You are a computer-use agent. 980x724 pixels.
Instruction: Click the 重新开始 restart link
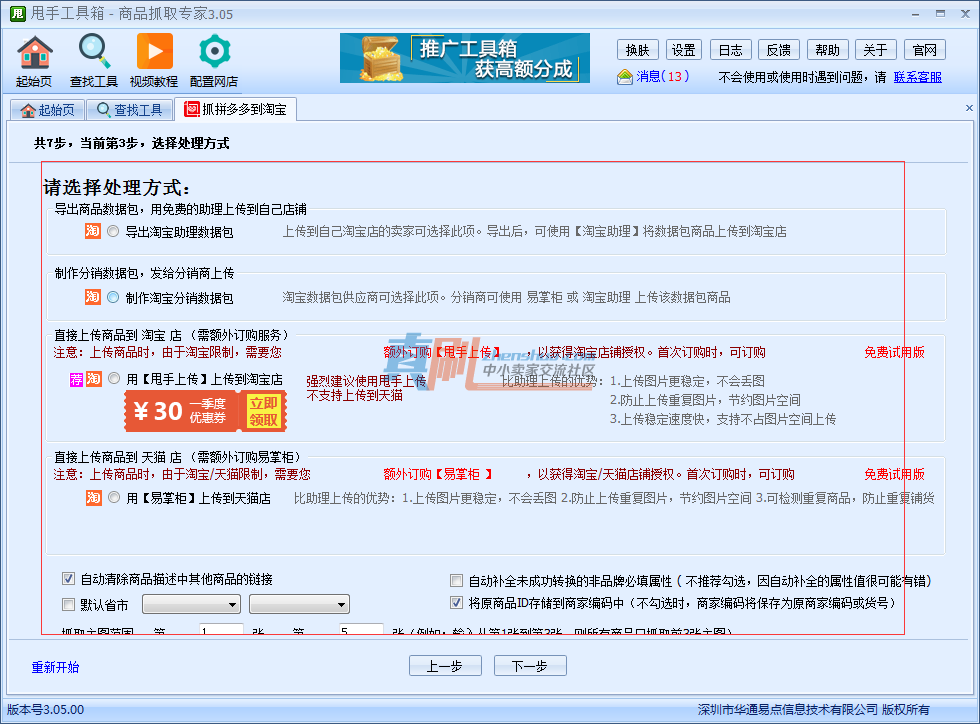(56, 667)
